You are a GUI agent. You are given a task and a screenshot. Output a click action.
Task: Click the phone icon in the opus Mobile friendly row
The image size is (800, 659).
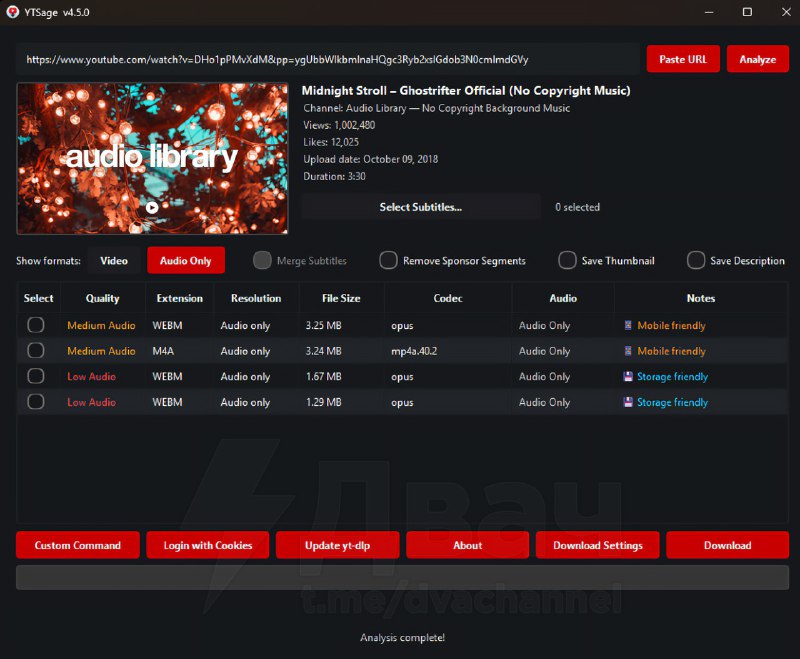[x=628, y=325]
